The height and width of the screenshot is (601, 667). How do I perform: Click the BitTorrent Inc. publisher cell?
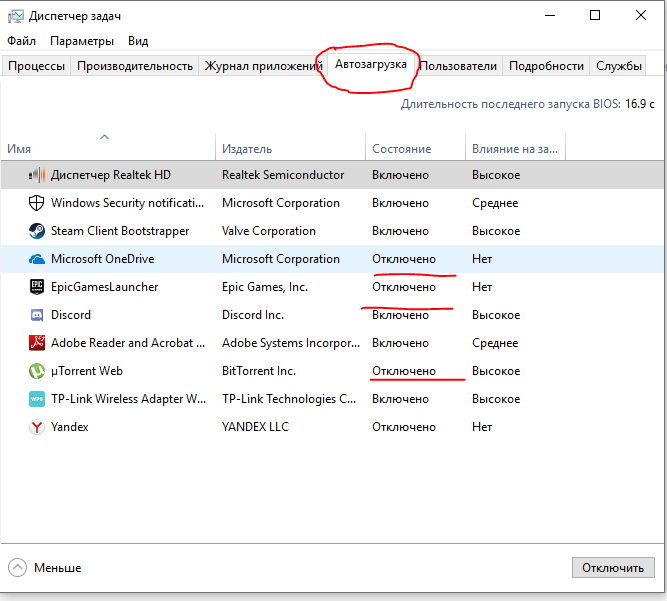(259, 371)
